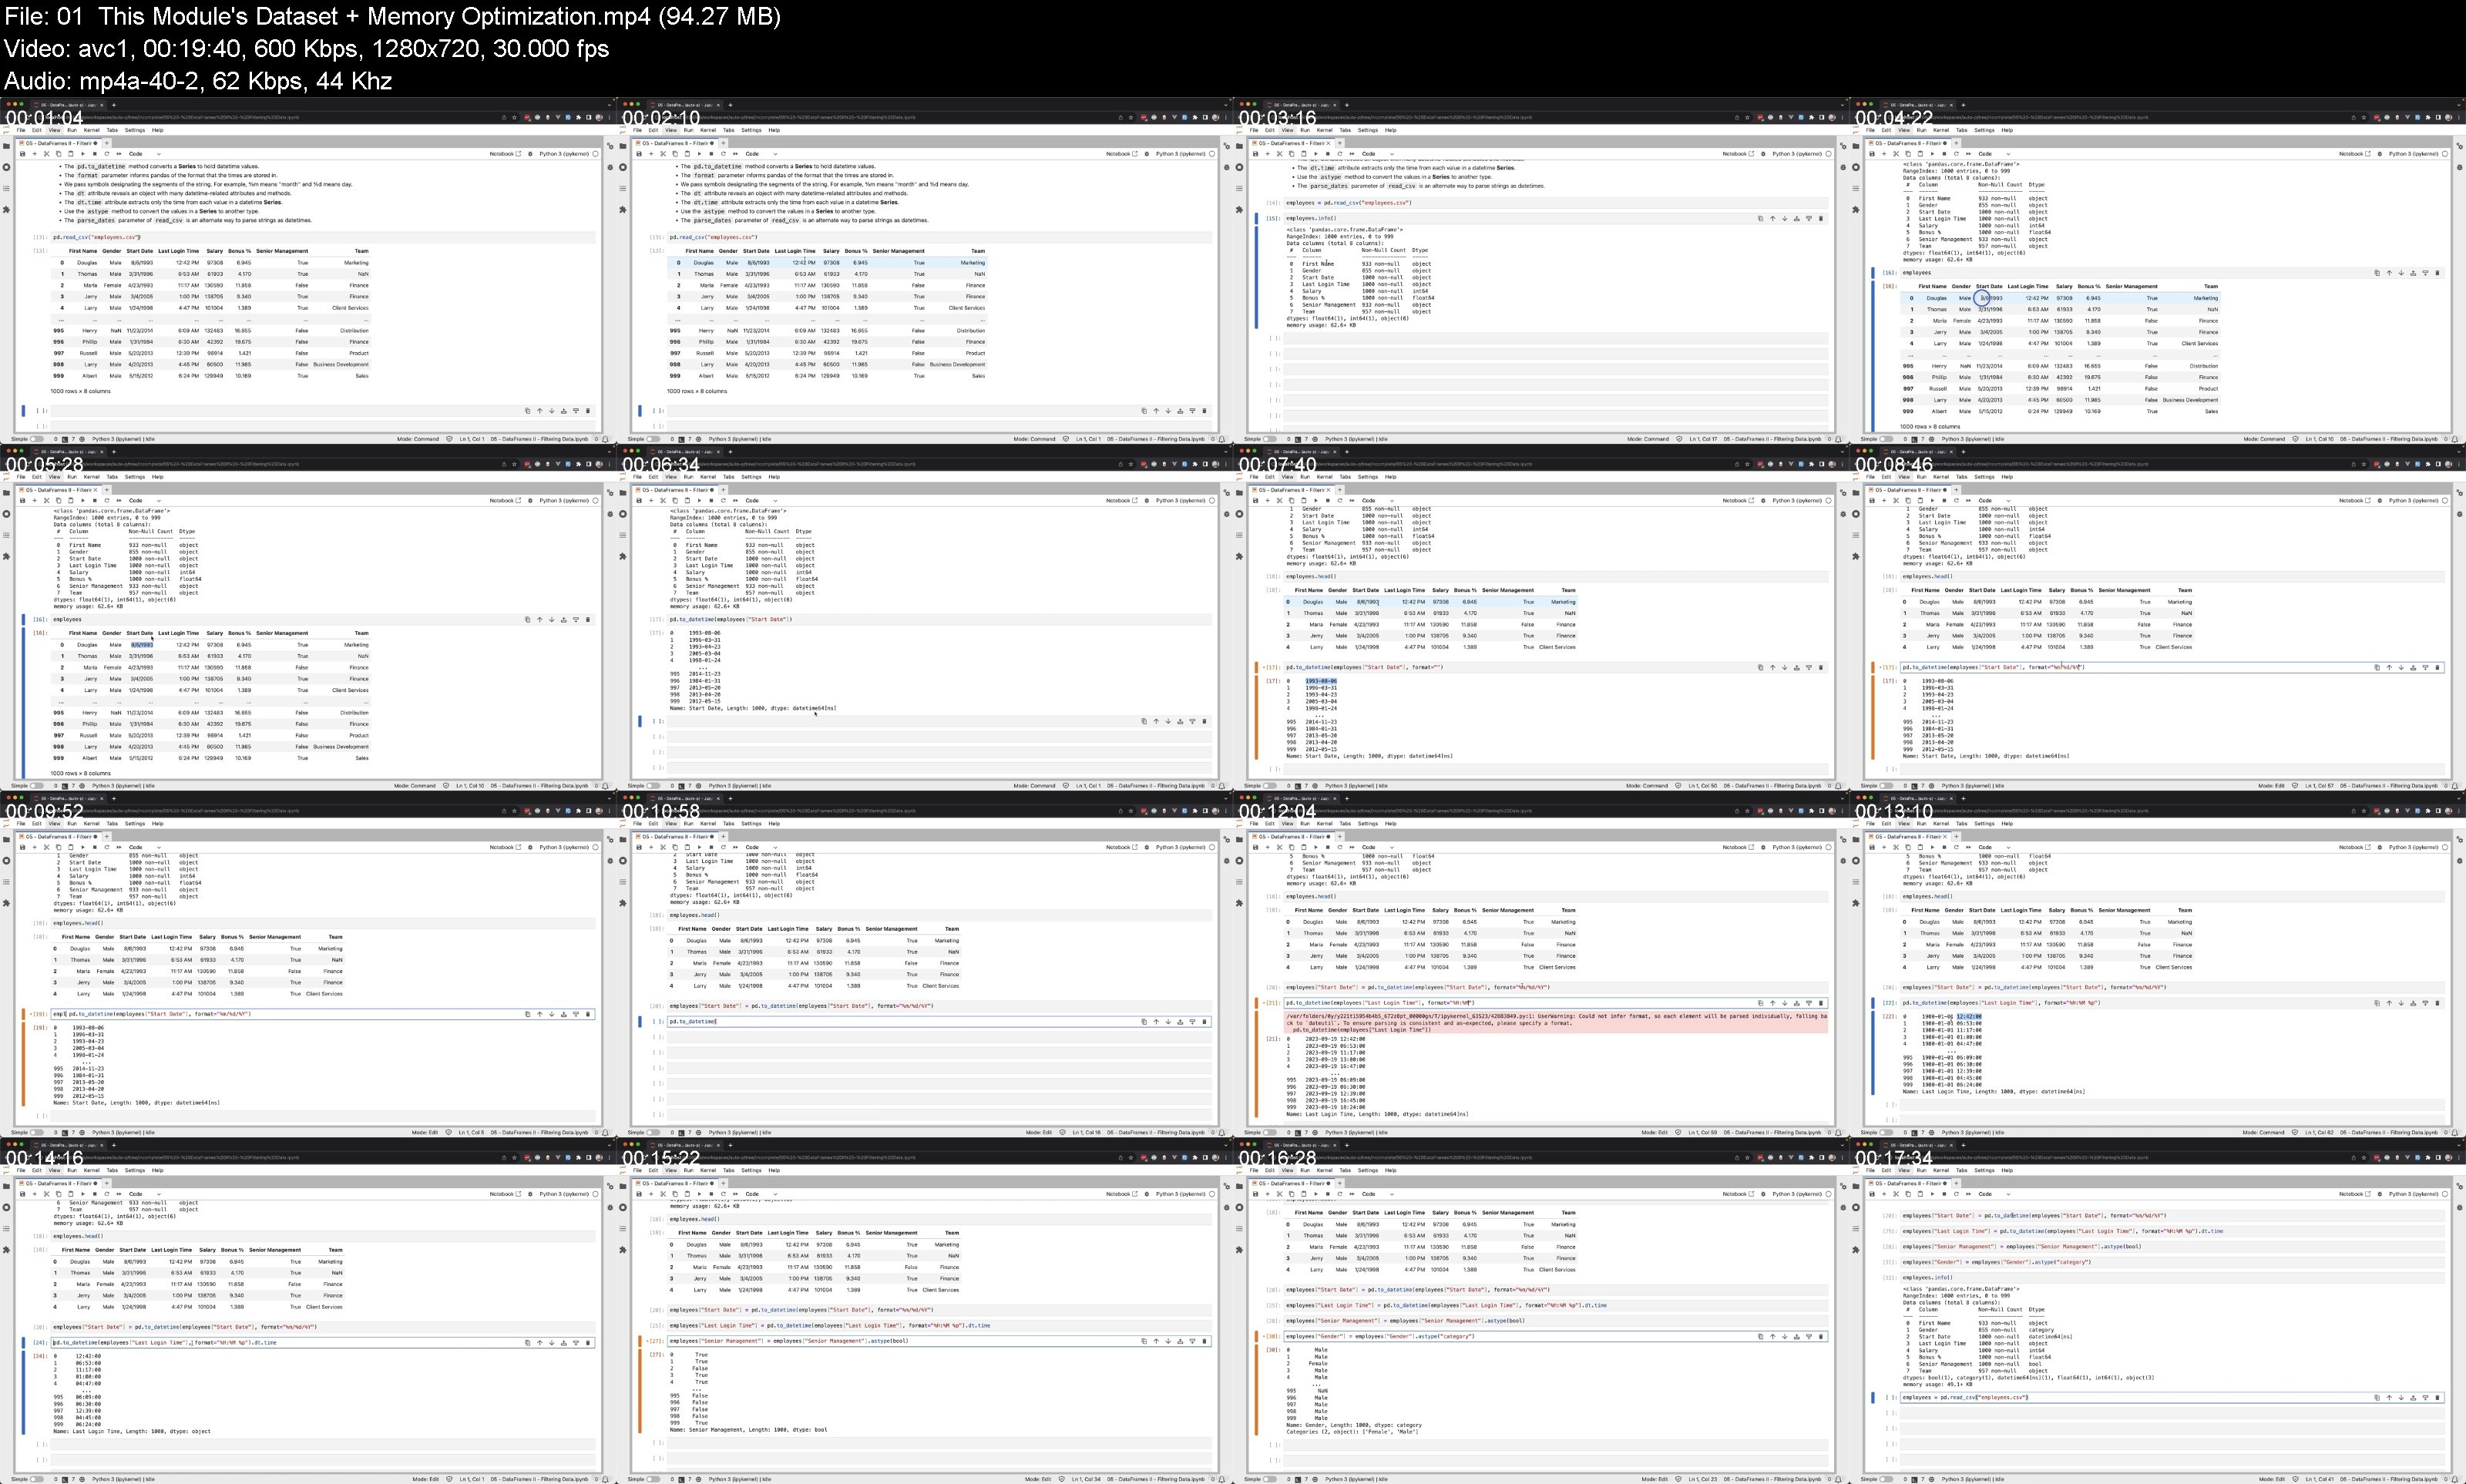Open Tabs menu in 00:06:34 frame
The height and width of the screenshot is (1484, 2466).
[729, 477]
